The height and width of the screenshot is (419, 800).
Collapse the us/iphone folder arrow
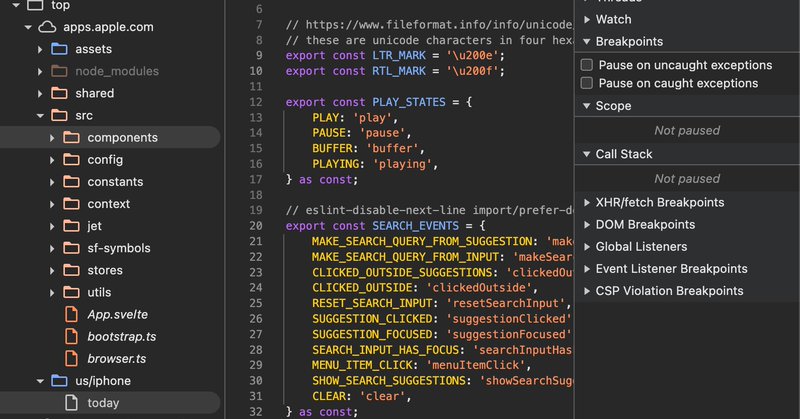click(x=40, y=381)
